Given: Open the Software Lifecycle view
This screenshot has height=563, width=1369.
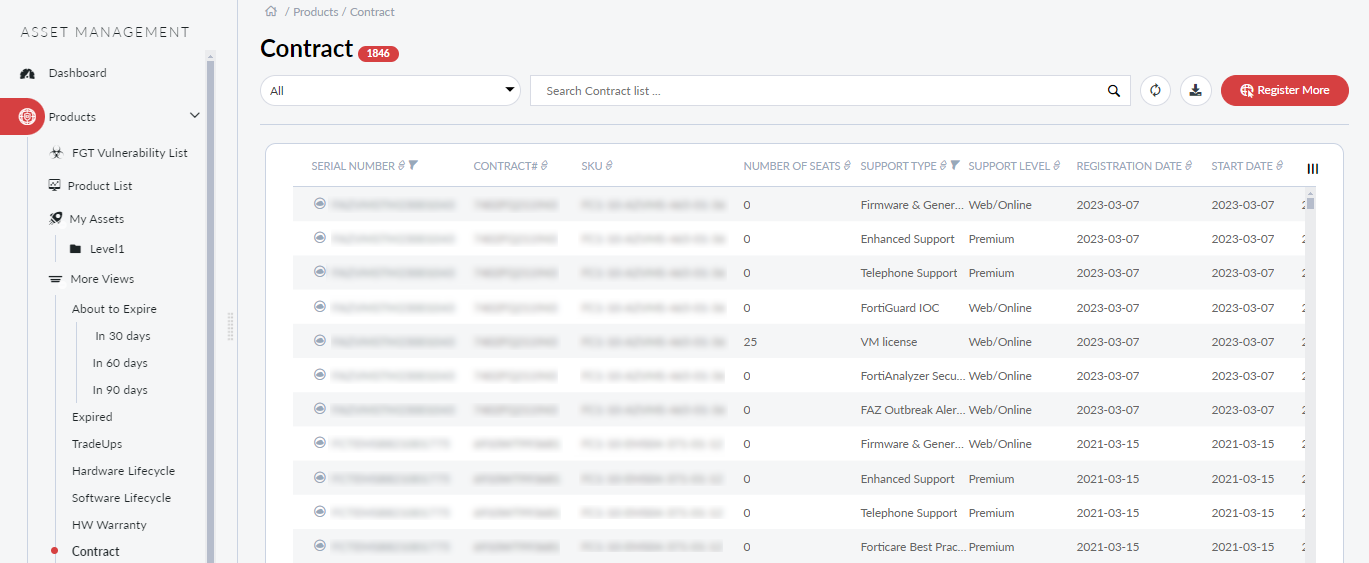Looking at the screenshot, I should point(121,498).
